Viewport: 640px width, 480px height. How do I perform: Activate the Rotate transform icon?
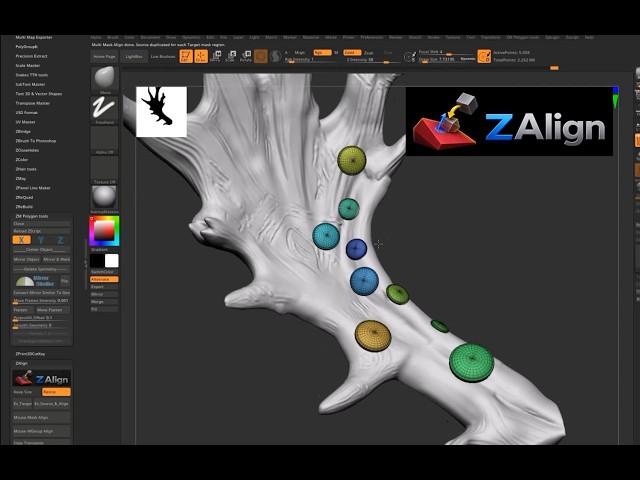pyautogui.click(x=246, y=56)
